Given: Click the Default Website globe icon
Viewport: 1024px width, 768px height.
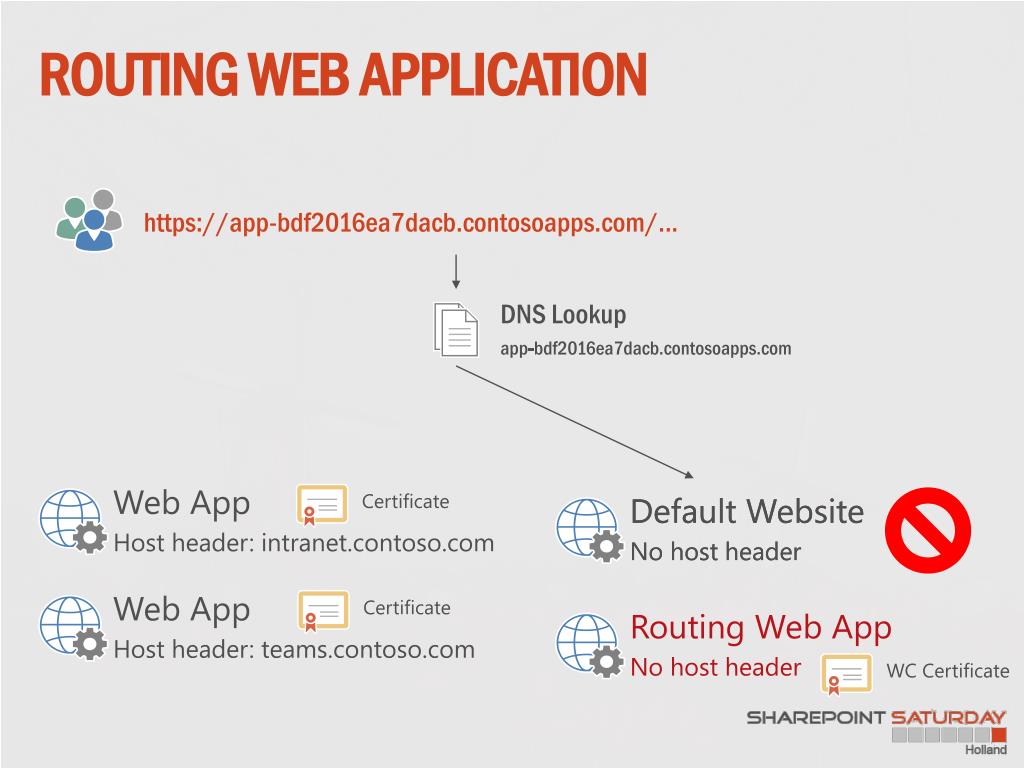Looking at the screenshot, I should [590, 530].
